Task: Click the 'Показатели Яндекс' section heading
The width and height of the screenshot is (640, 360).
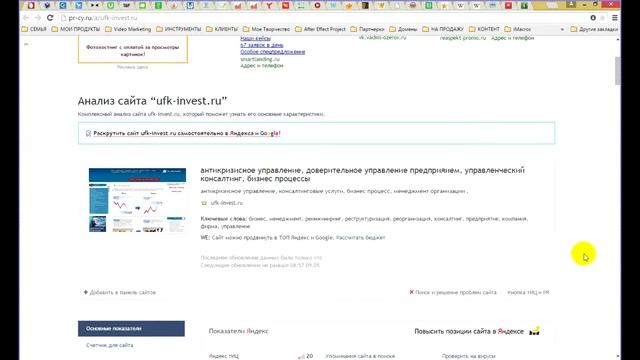Action: coord(238,331)
